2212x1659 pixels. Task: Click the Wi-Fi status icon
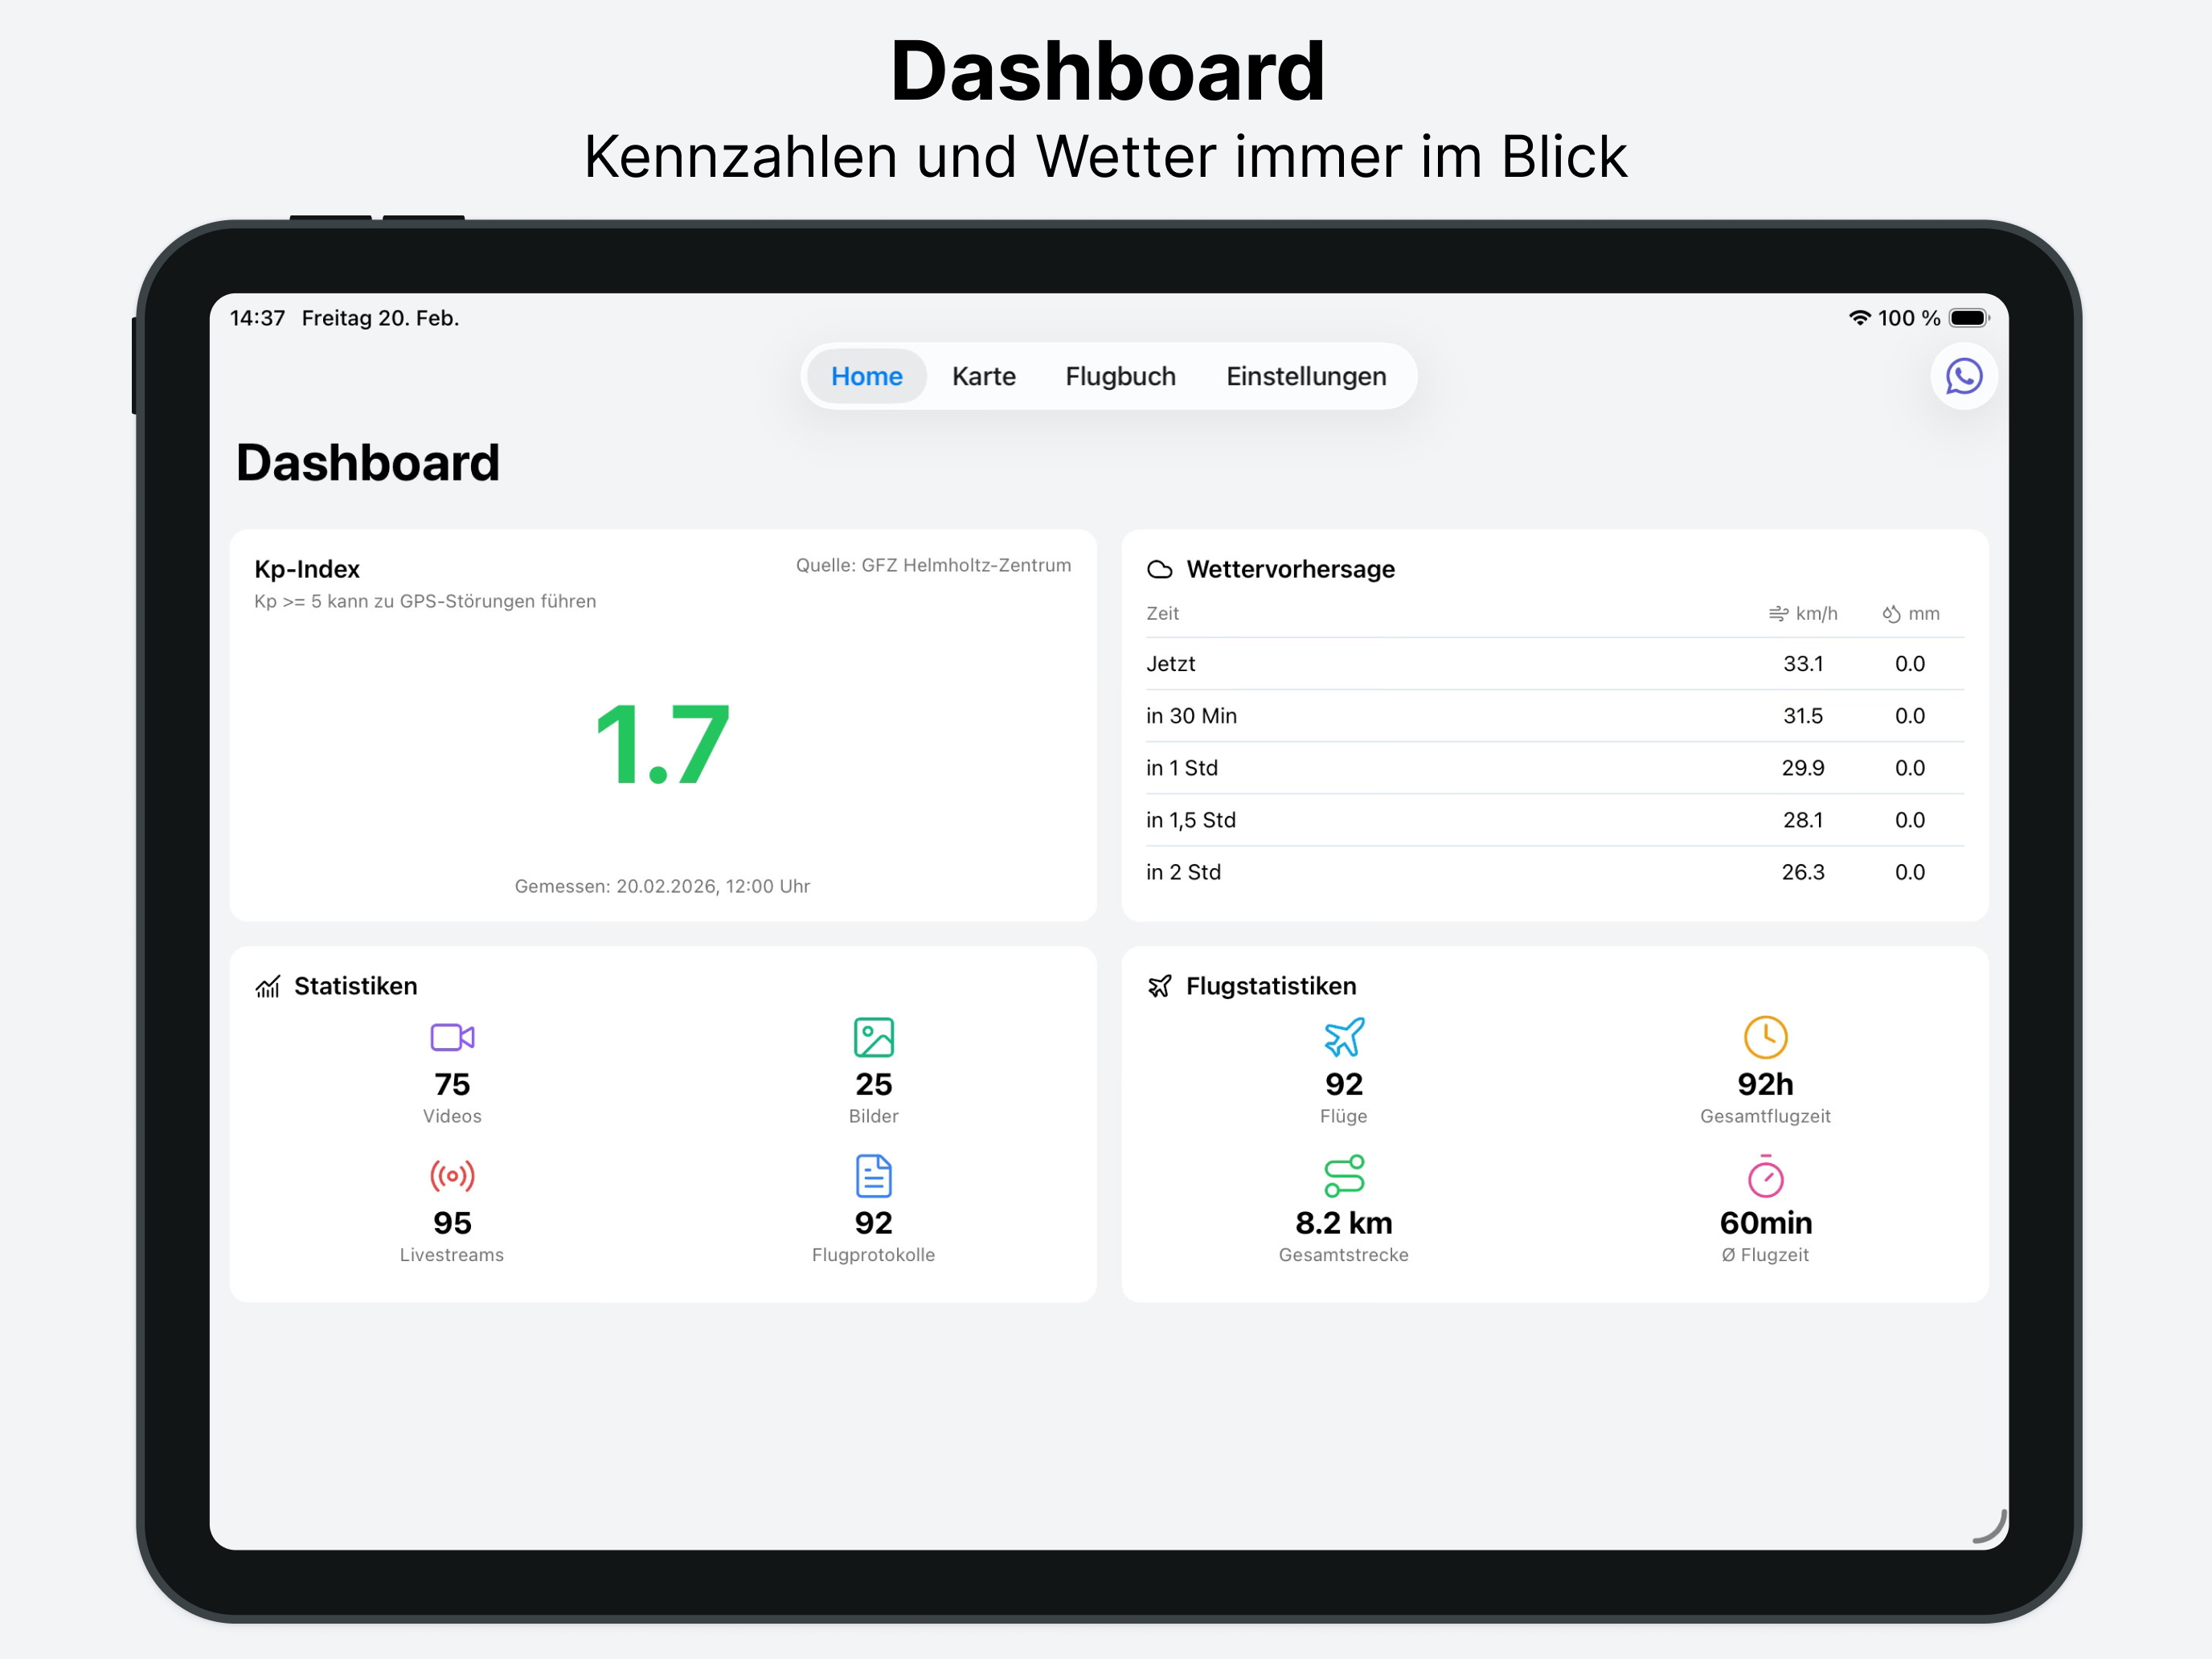click(1859, 318)
